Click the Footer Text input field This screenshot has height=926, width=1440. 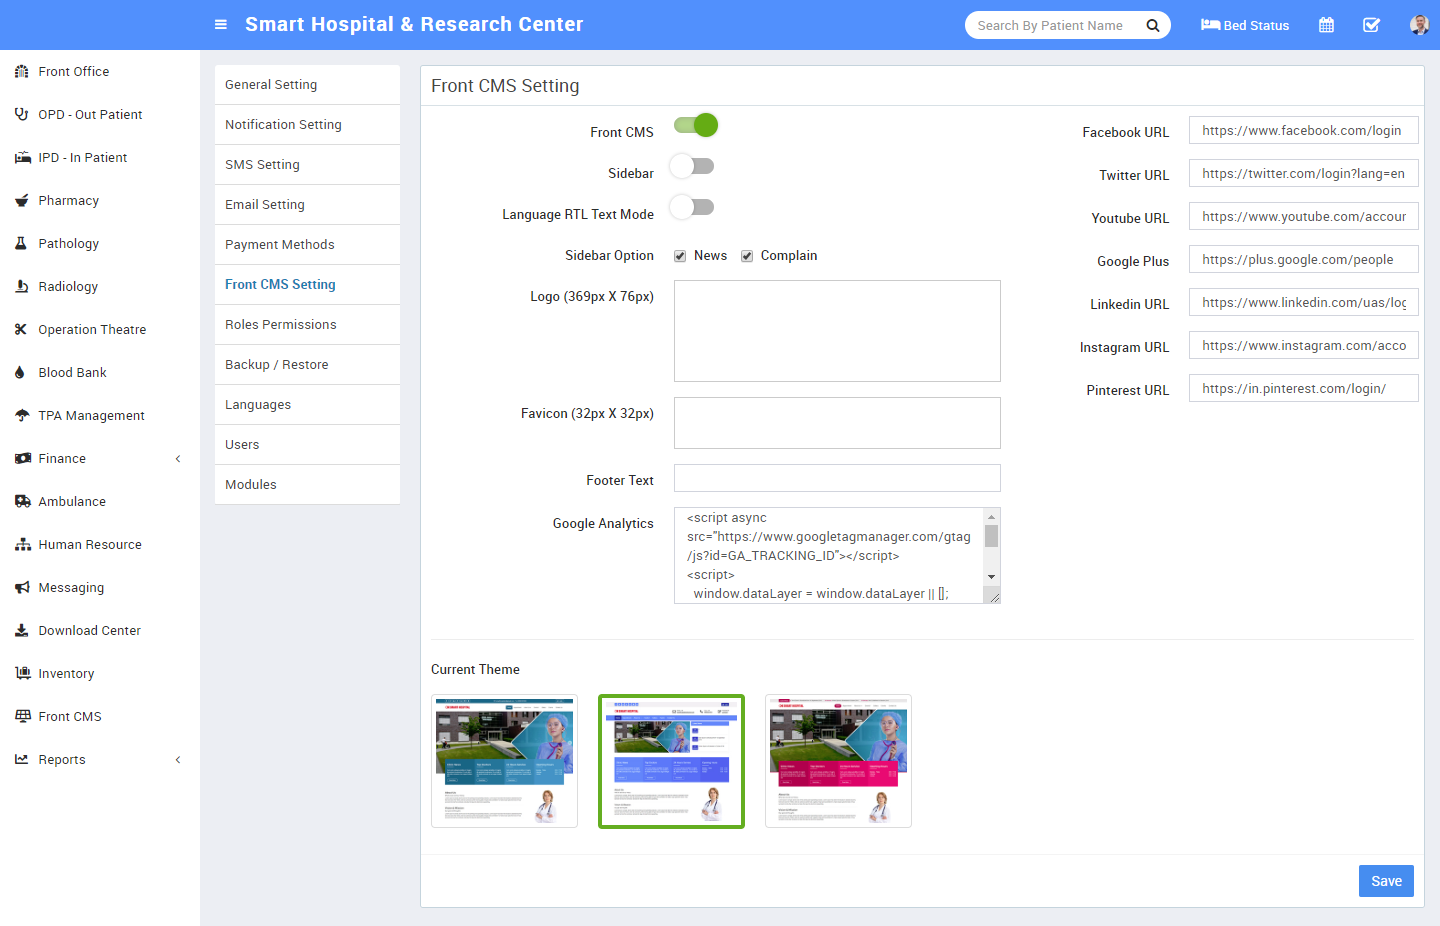pyautogui.click(x=837, y=478)
